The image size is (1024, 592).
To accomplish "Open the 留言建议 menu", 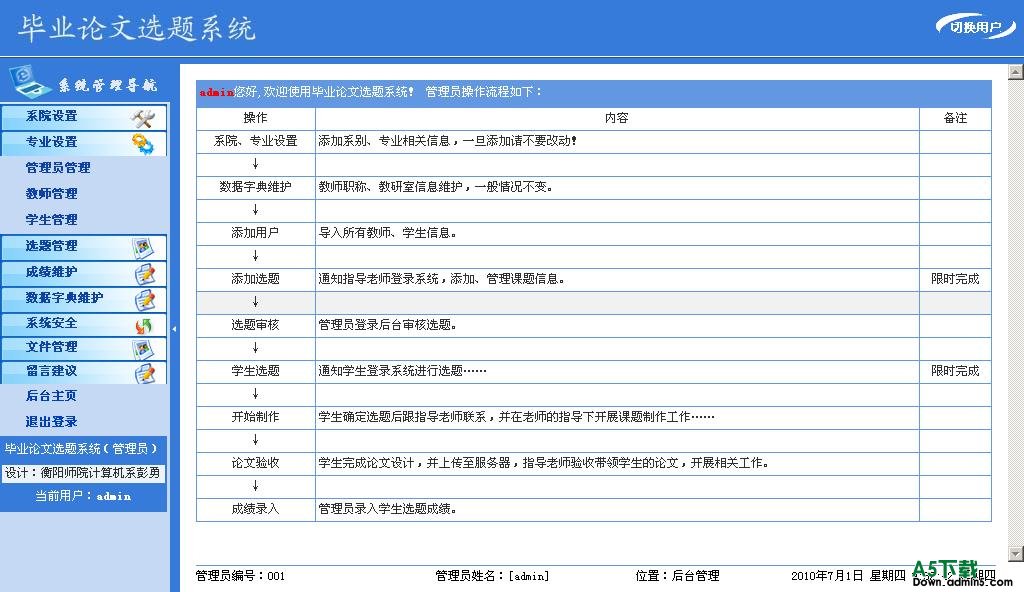I will point(84,372).
